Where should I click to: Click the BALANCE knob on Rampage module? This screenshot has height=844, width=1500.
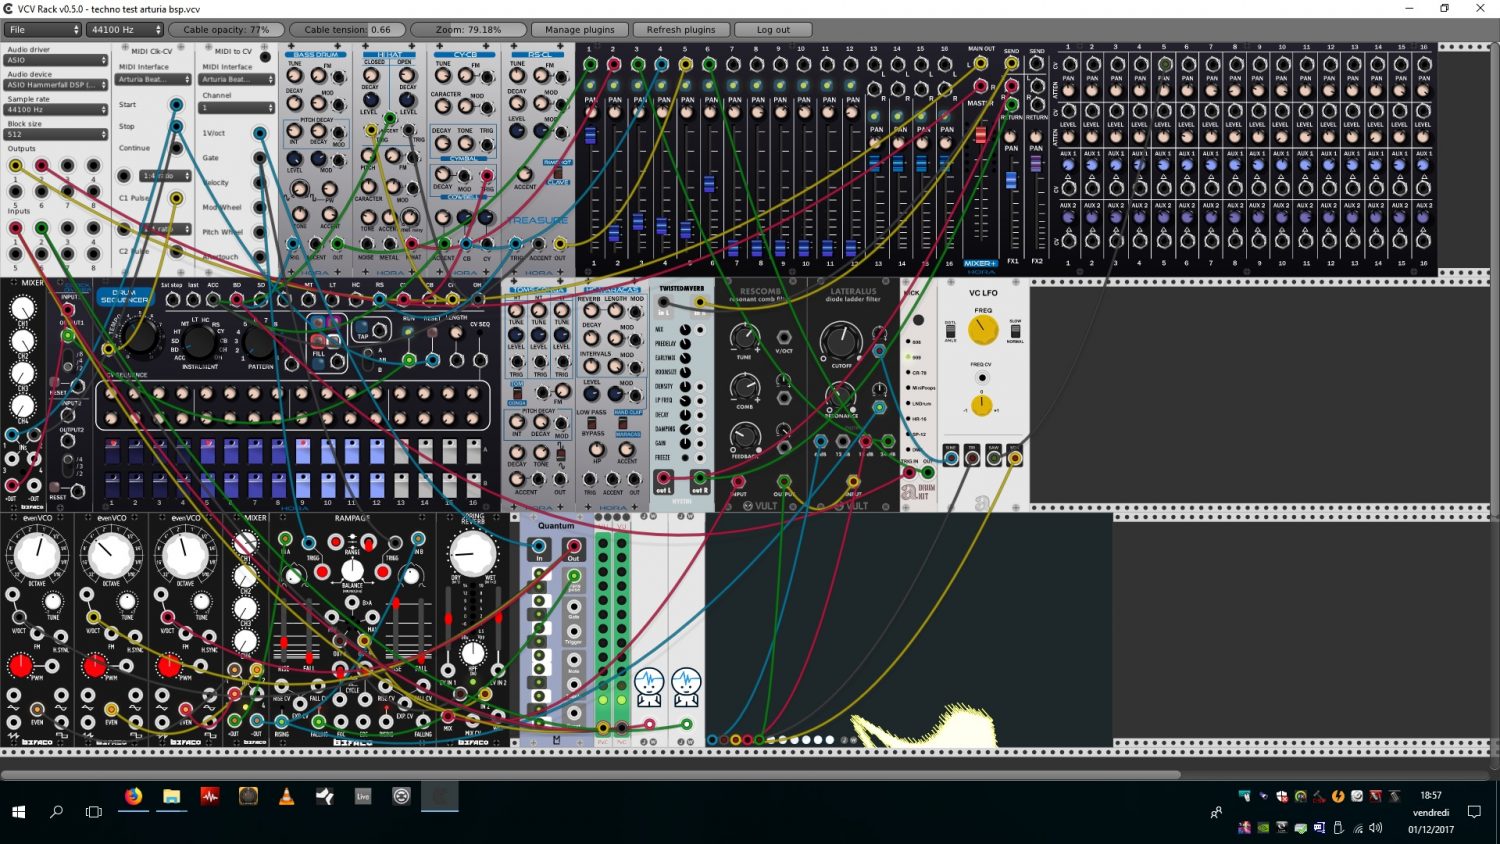(x=352, y=571)
